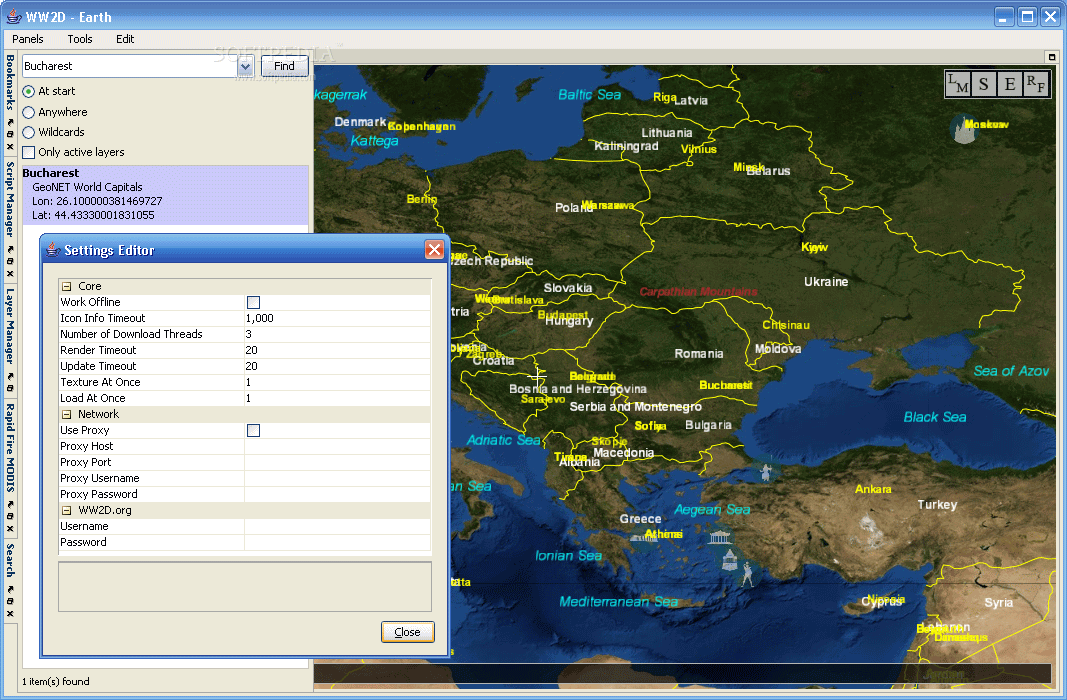1067x700 pixels.
Task: Click the Find button
Action: tap(284, 66)
